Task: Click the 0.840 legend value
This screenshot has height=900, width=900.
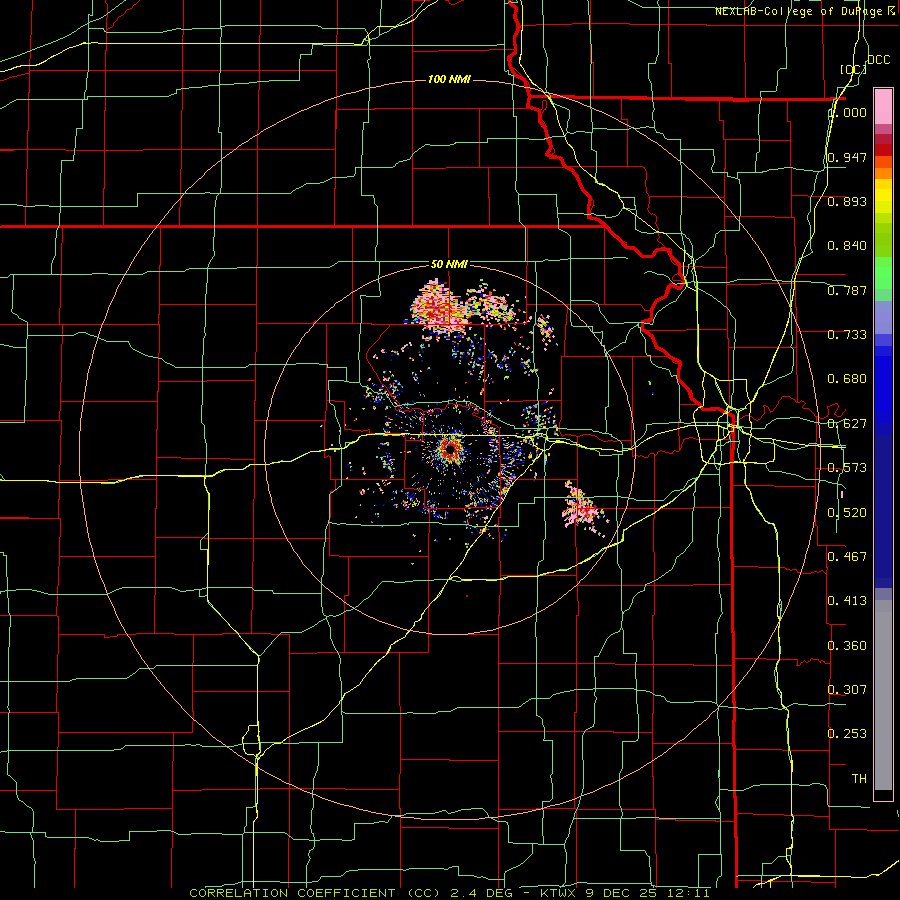Action: coord(847,246)
